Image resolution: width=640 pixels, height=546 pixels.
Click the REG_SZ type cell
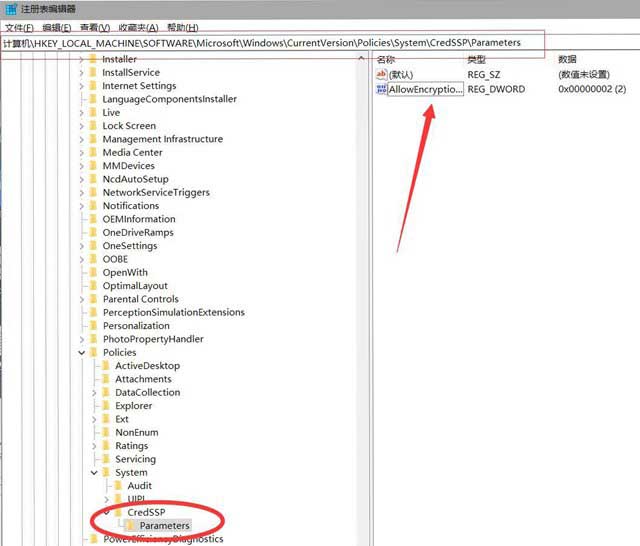pyautogui.click(x=484, y=75)
